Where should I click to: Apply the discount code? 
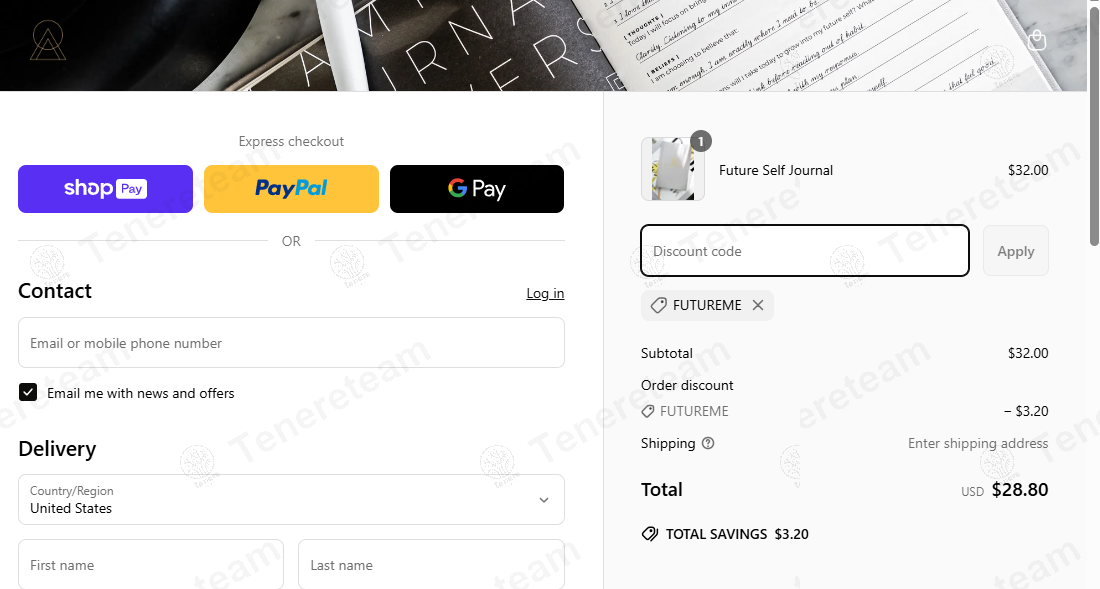coord(1016,250)
